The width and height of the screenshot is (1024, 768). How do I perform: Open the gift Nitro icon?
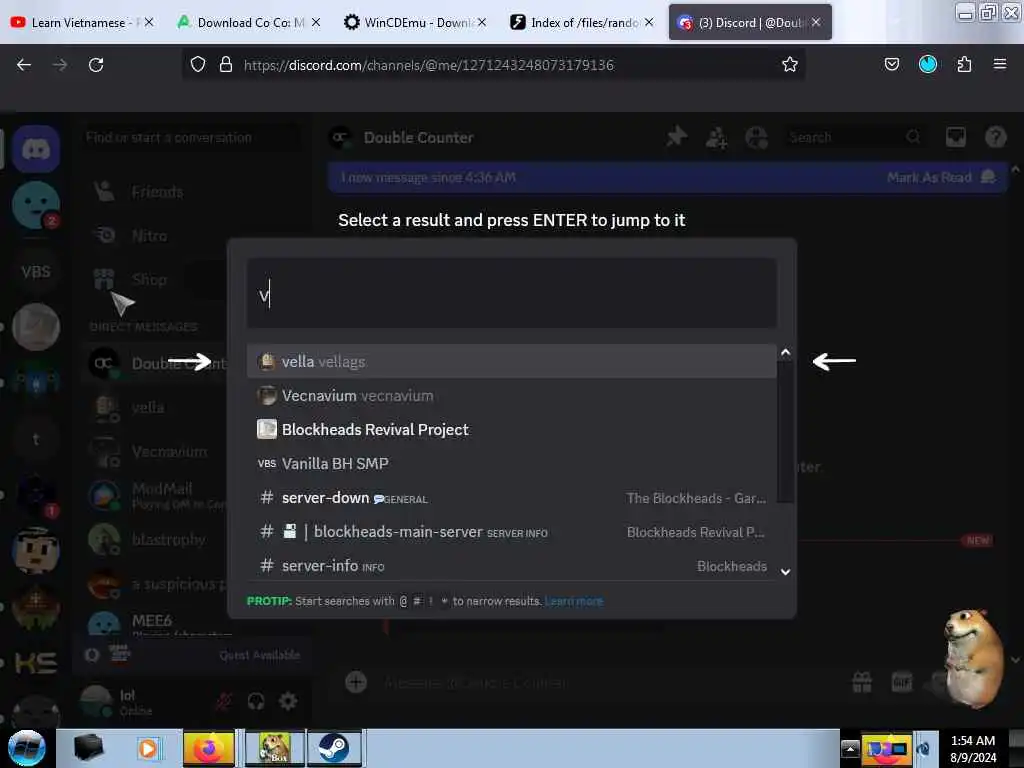pos(862,682)
